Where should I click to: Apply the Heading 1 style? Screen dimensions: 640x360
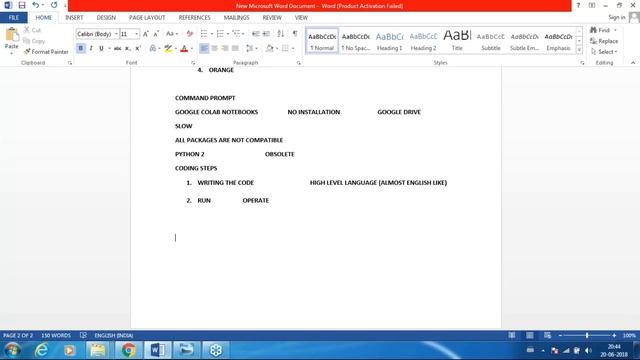point(389,41)
